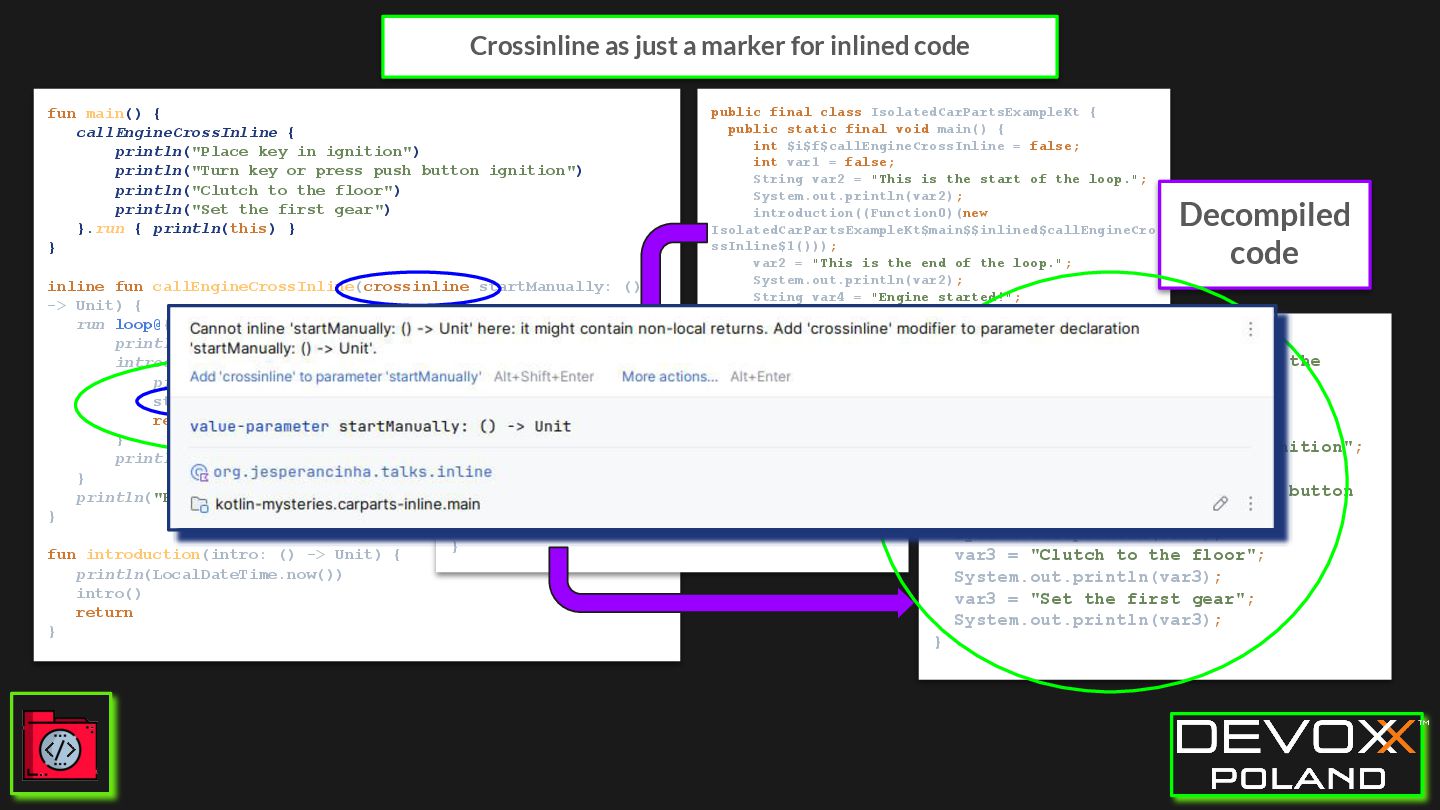Click the Devoxx Poland logo
The width and height of the screenshot is (1440, 810).
tap(1297, 755)
